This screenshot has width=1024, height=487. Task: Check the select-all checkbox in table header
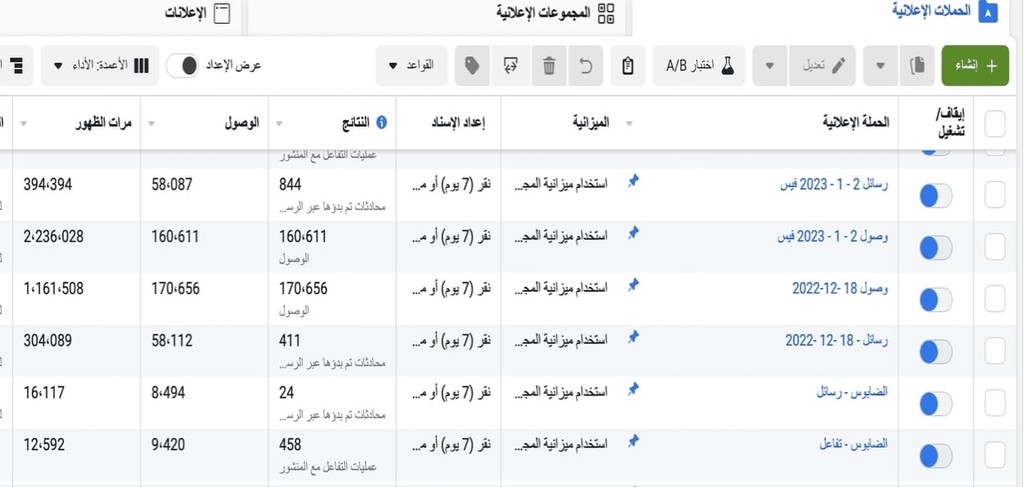coord(995,123)
